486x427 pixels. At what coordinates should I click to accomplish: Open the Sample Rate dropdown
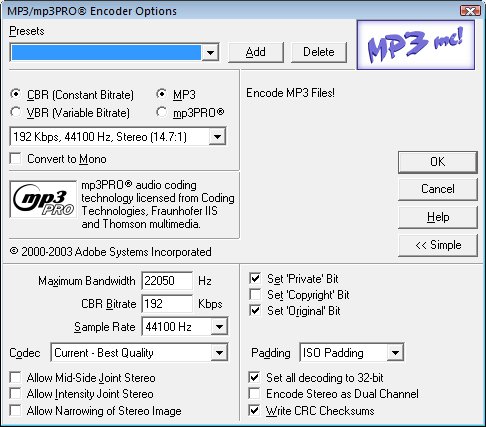click(x=219, y=326)
